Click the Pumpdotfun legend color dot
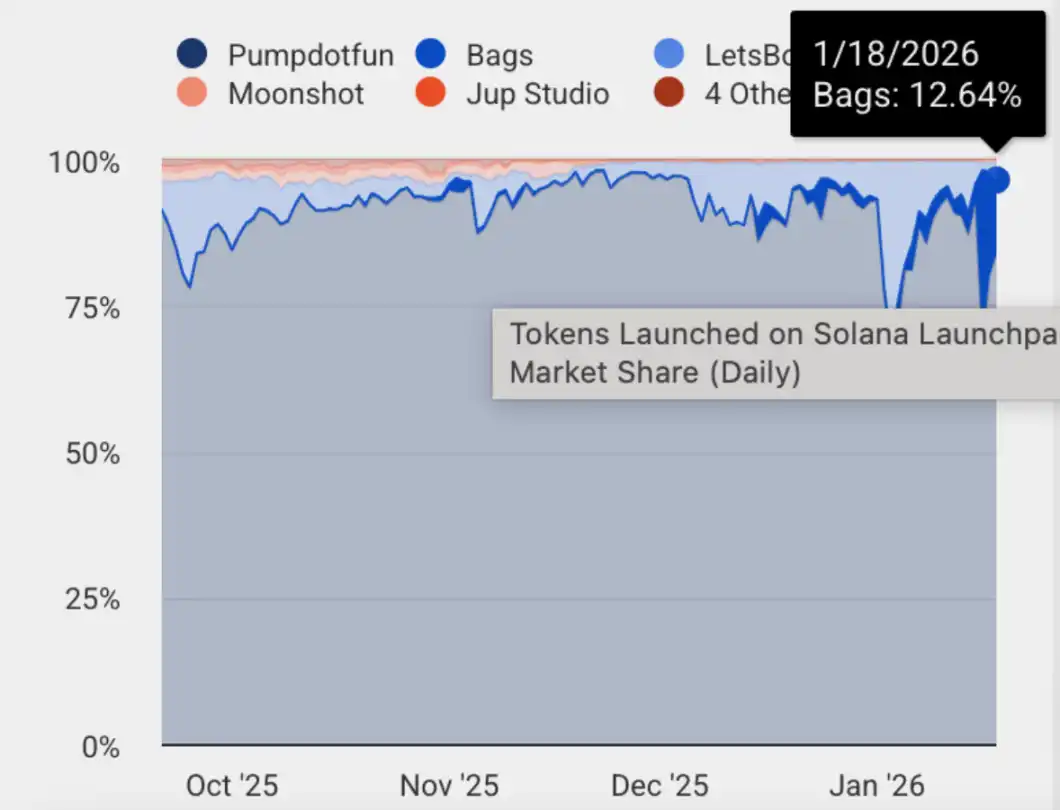The height and width of the screenshot is (810, 1060). click(x=191, y=54)
